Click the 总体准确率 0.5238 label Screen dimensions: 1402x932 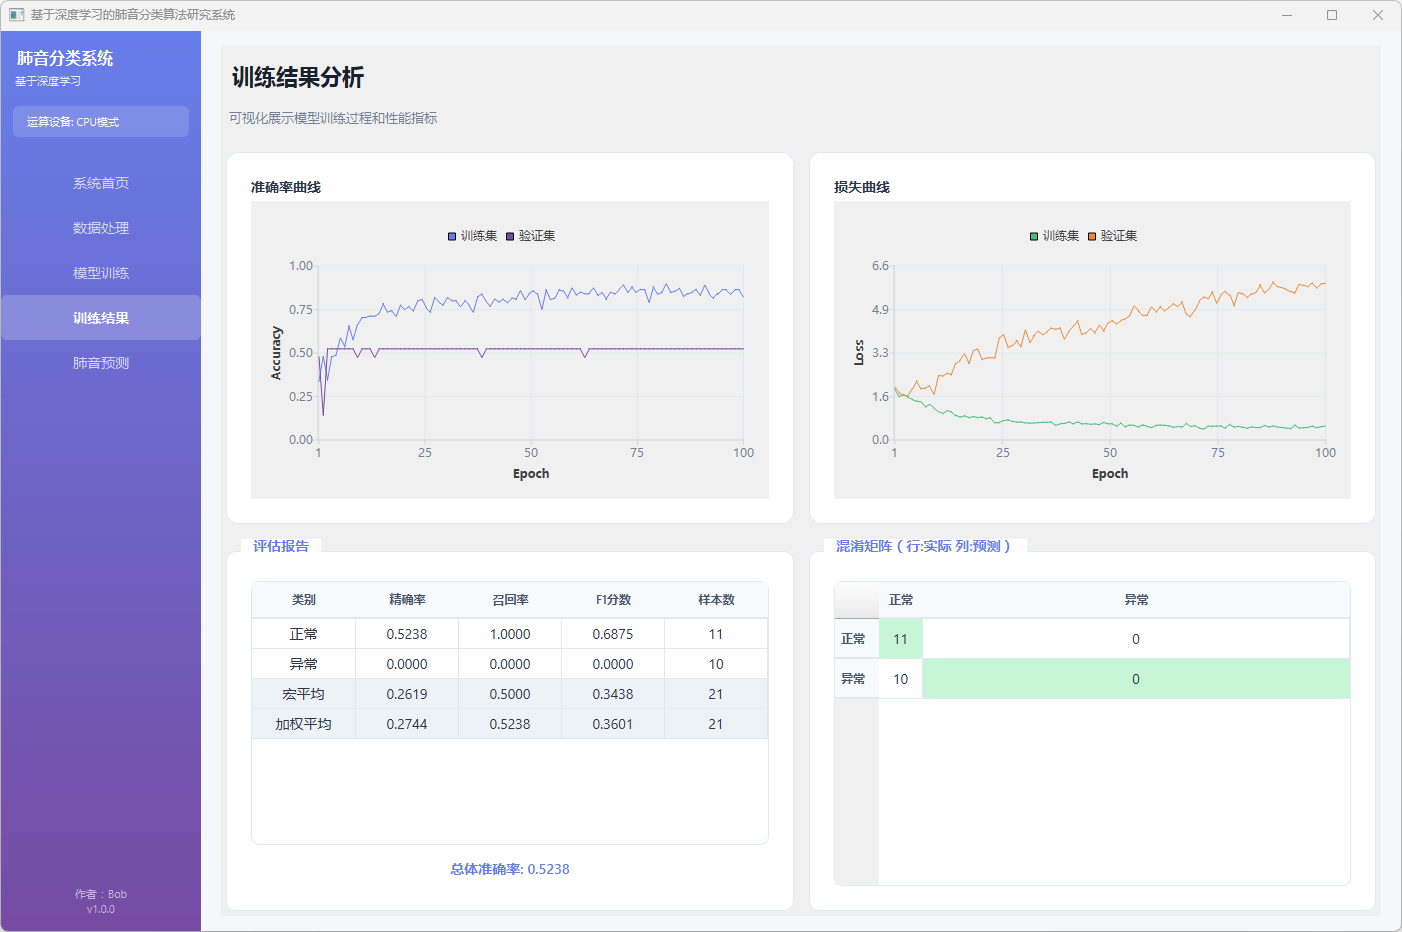(510, 869)
